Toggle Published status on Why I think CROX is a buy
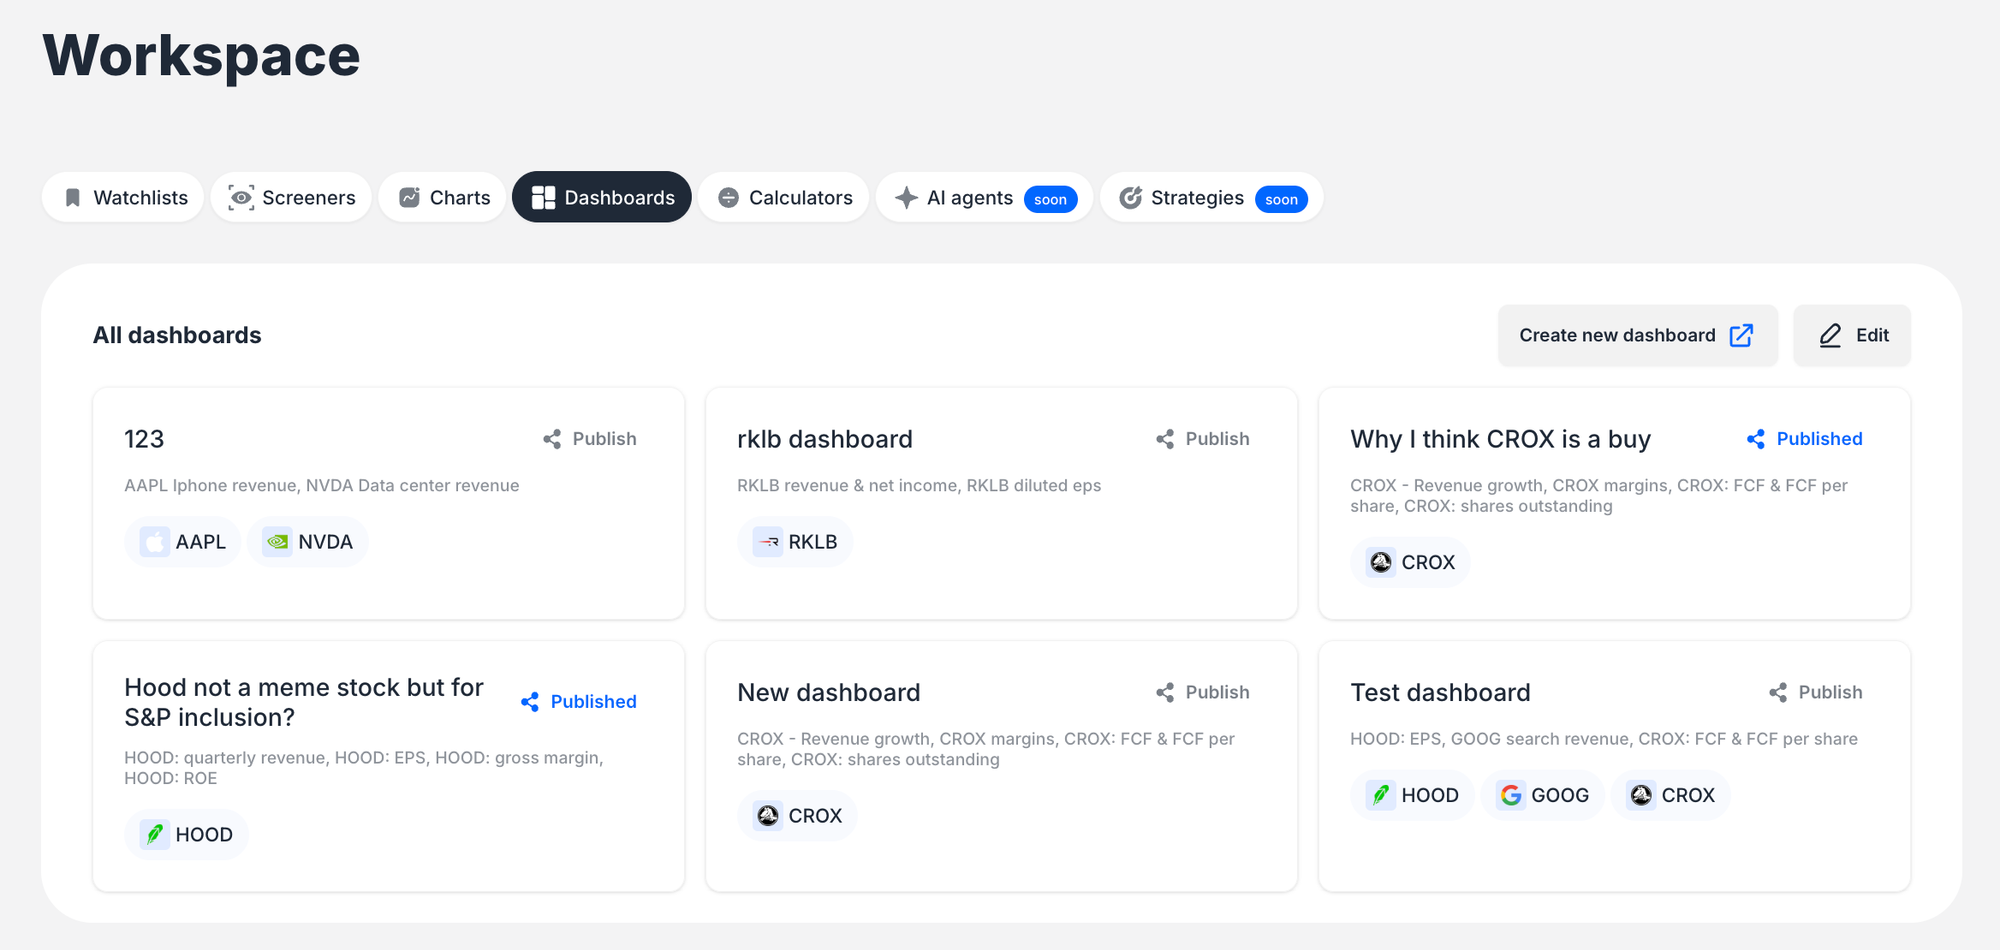2000x950 pixels. pyautogui.click(x=1805, y=439)
